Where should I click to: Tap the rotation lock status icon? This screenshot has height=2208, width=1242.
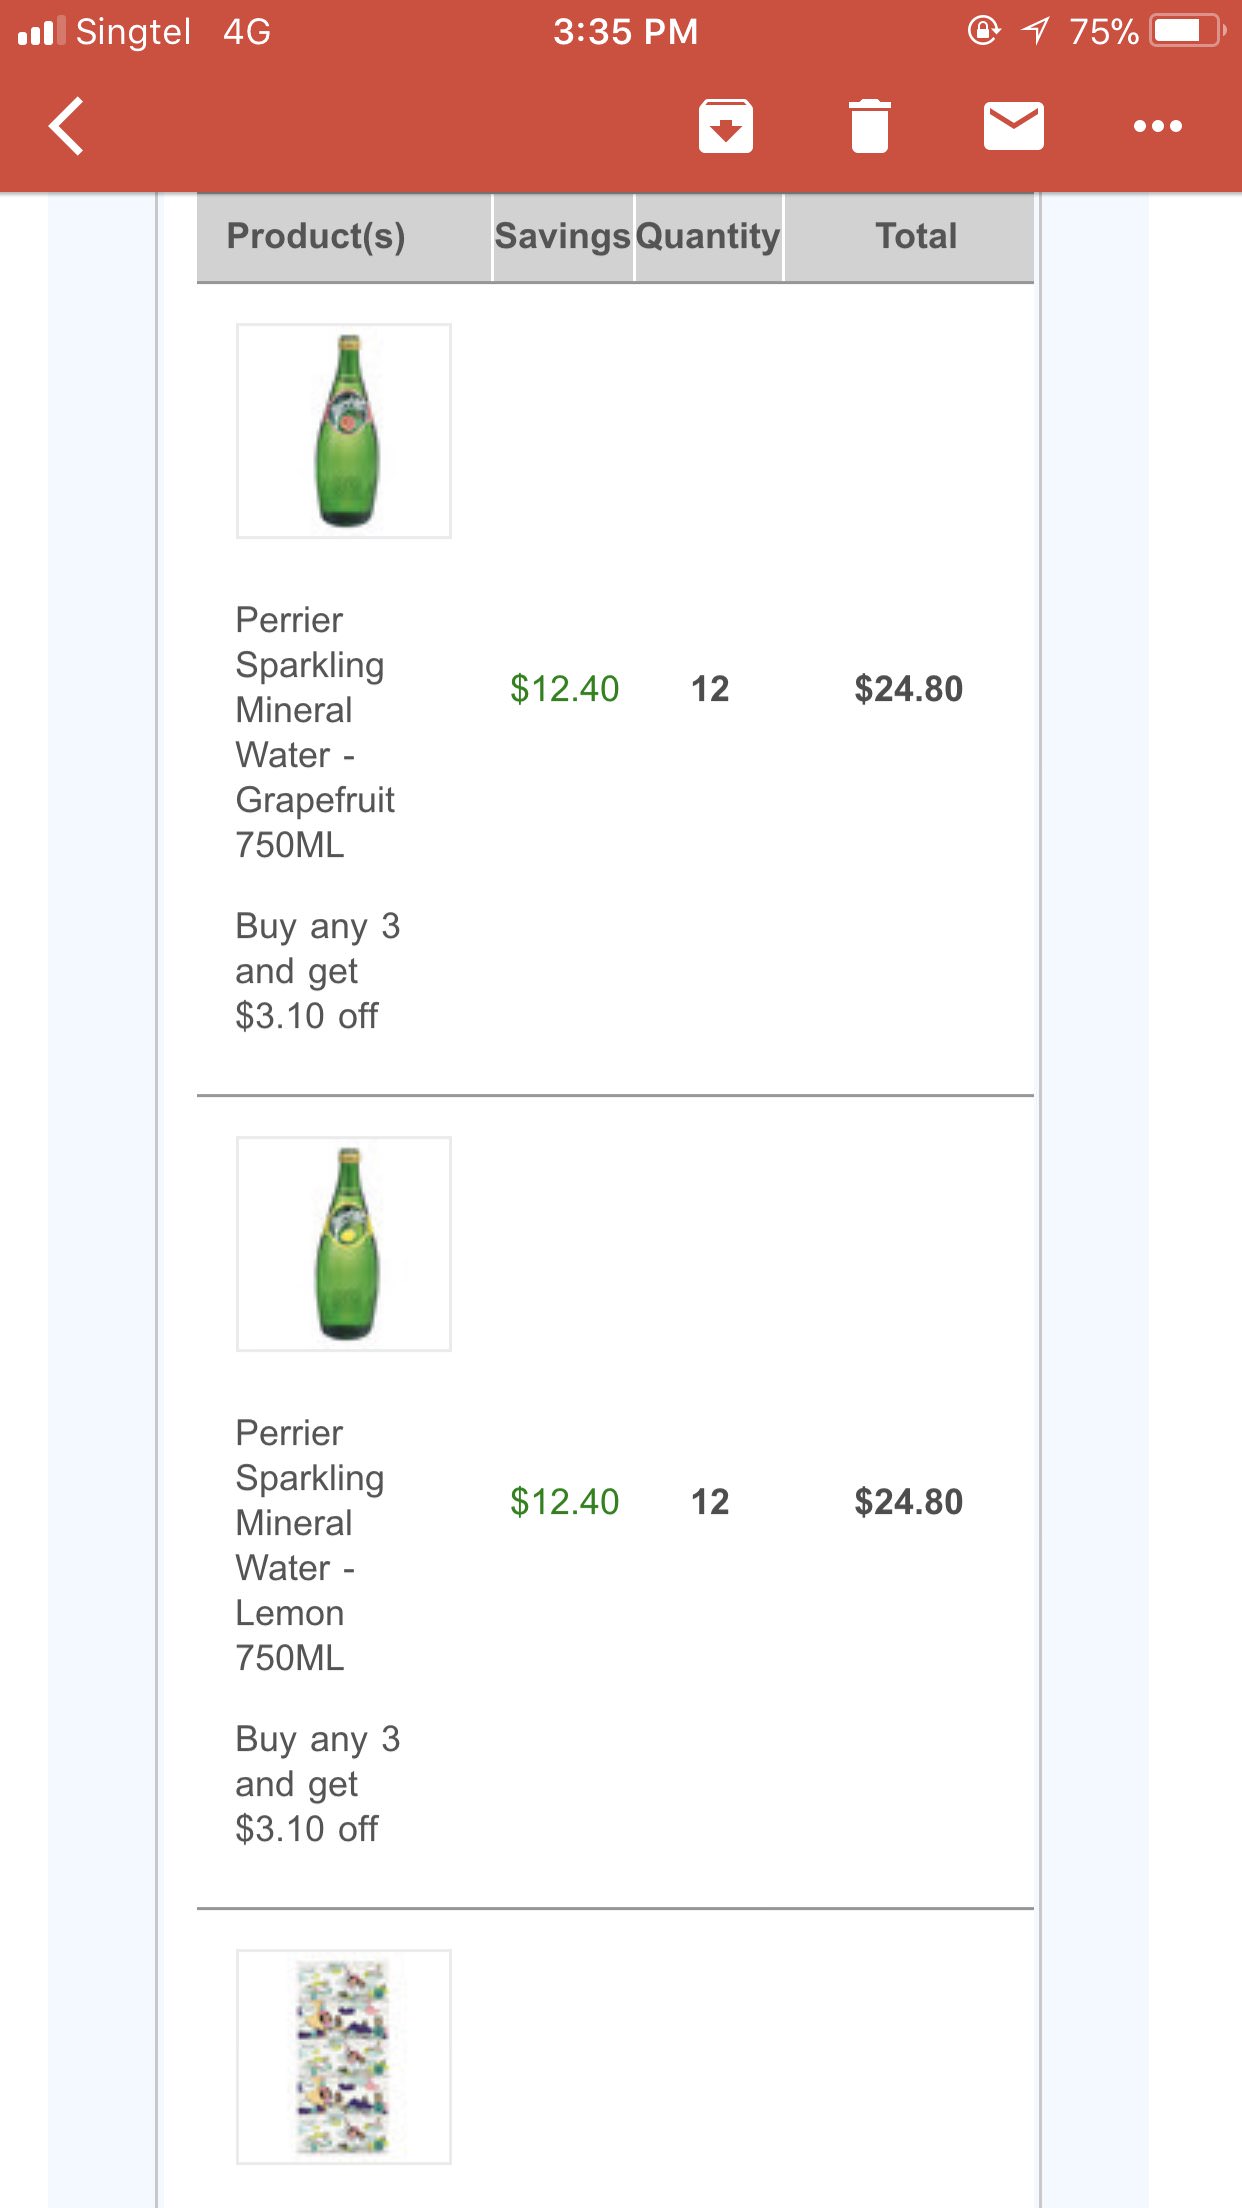pyautogui.click(x=983, y=31)
